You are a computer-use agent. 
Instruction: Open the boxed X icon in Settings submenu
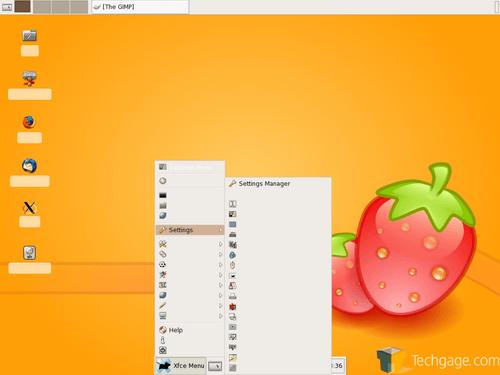point(233,204)
